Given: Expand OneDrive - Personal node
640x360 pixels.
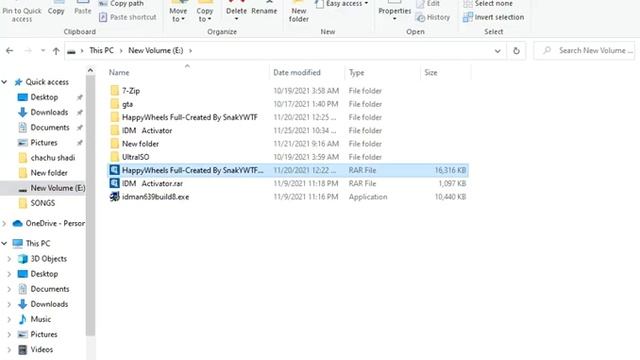Looking at the screenshot, I should point(4,223).
